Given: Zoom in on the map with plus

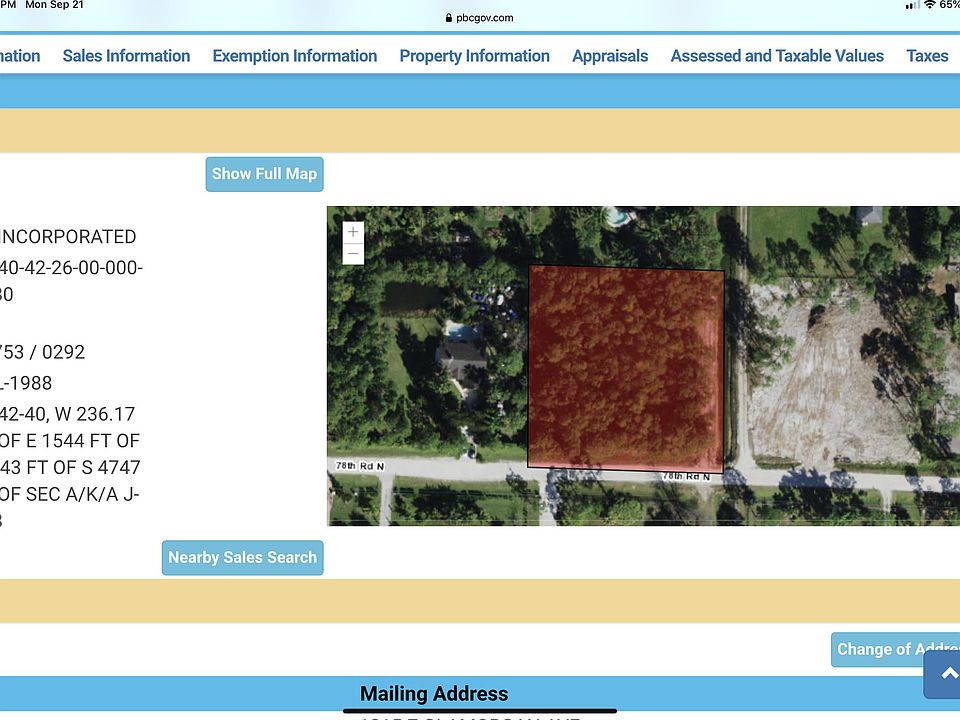Looking at the screenshot, I should (353, 232).
